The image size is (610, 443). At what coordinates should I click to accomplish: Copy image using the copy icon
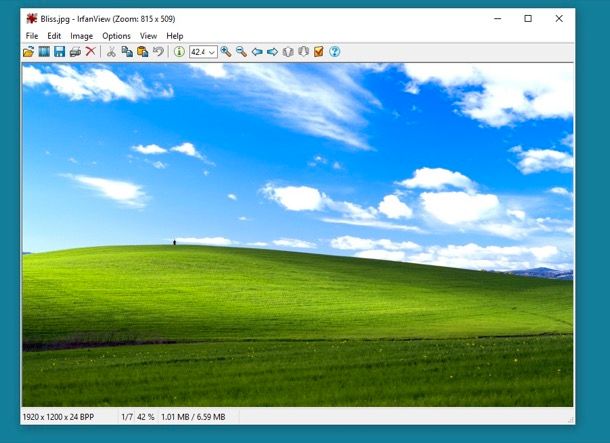[x=127, y=52]
